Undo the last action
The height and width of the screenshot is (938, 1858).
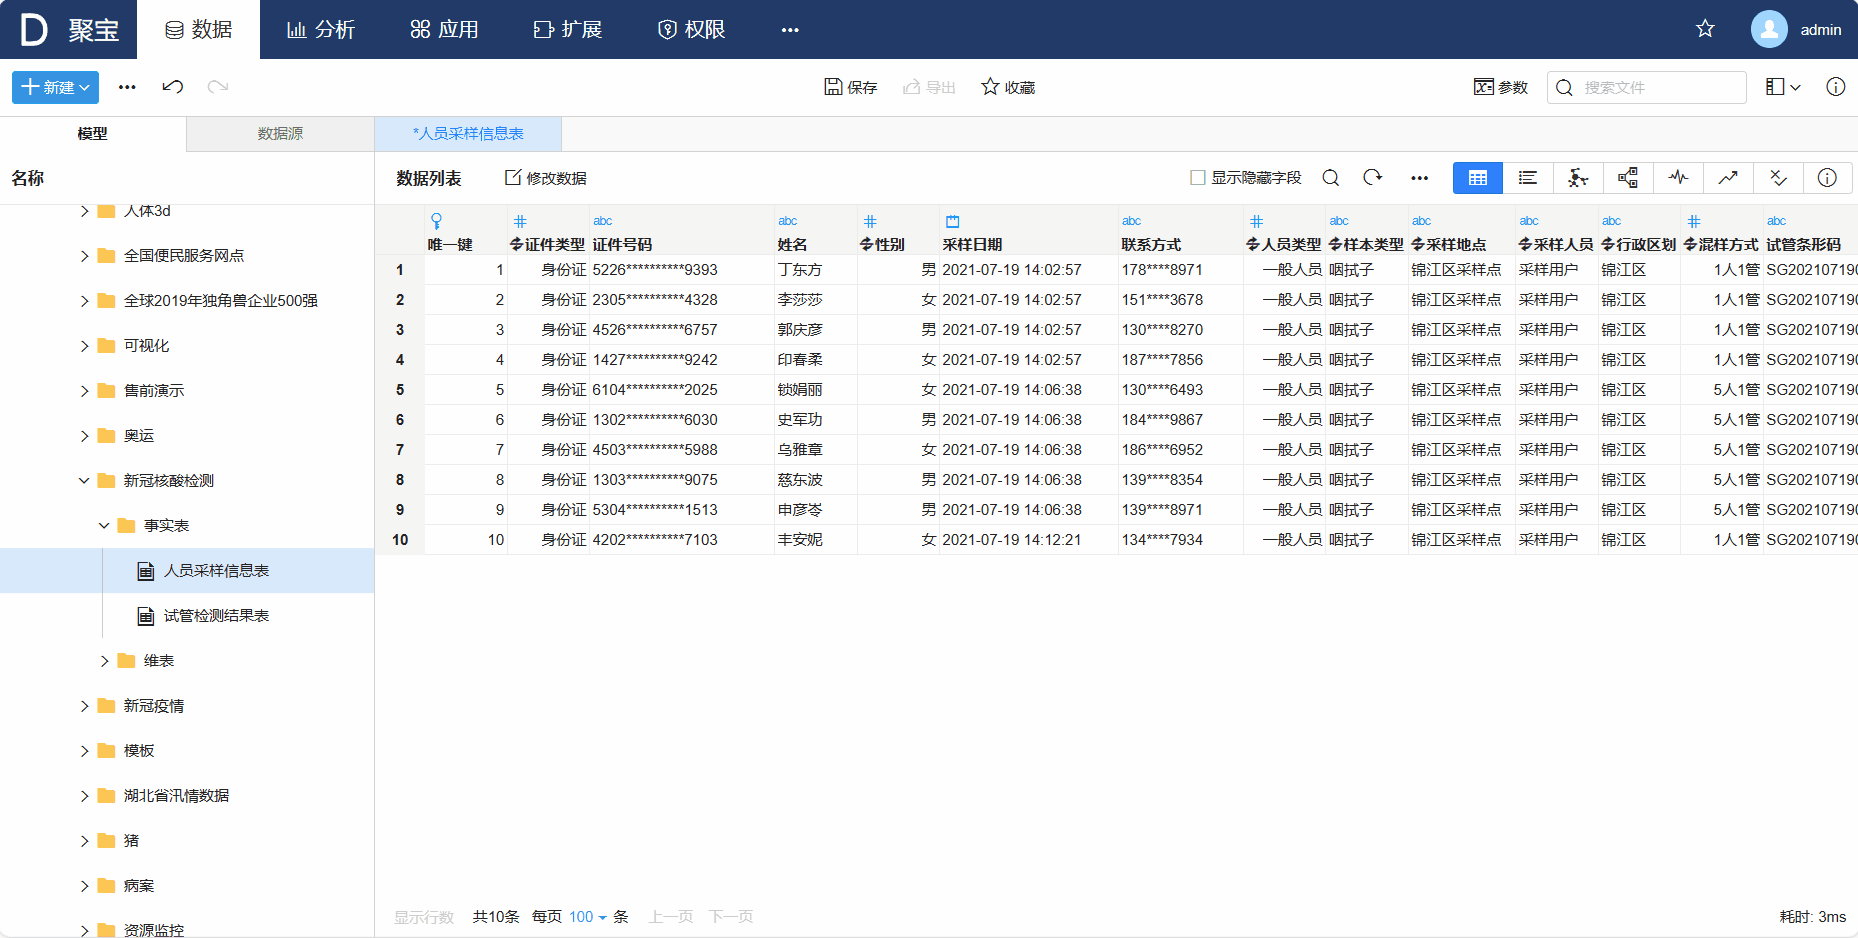pos(173,87)
